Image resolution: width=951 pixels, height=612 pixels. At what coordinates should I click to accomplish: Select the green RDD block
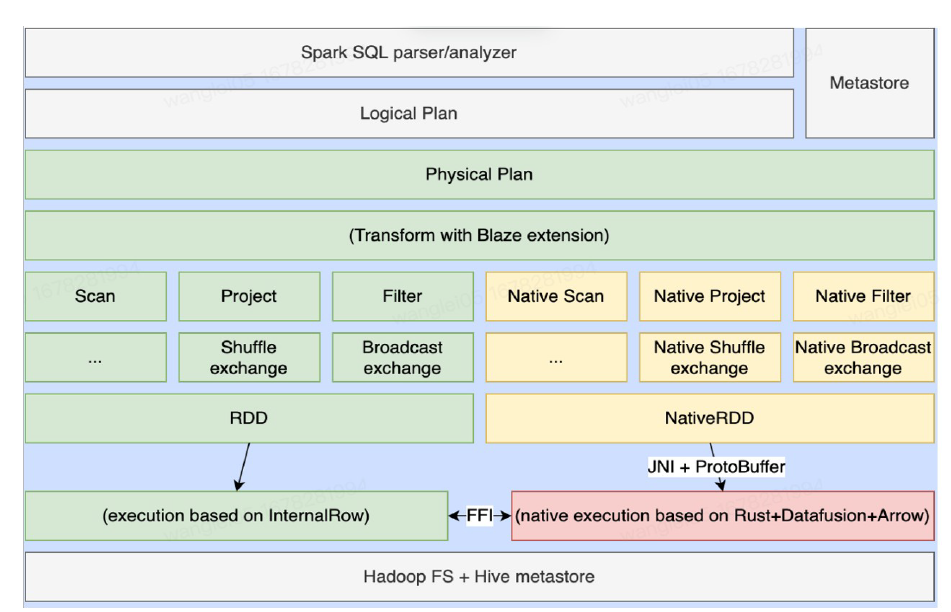point(249,419)
